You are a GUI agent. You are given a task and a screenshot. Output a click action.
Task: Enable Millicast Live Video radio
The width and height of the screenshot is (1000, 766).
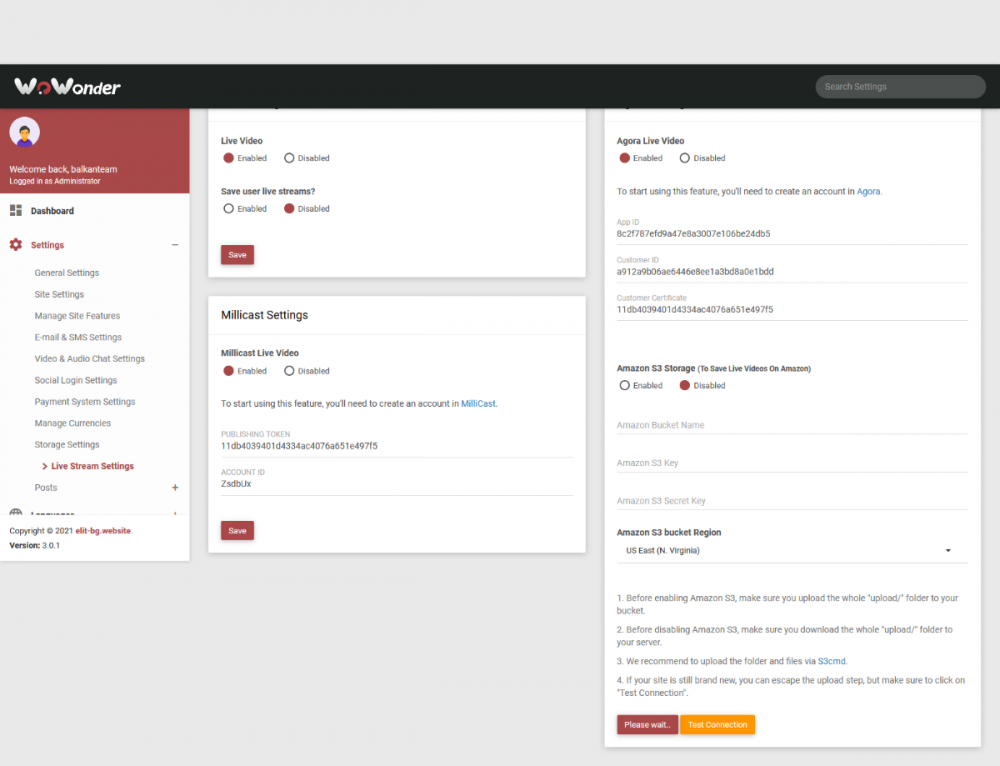(x=228, y=371)
